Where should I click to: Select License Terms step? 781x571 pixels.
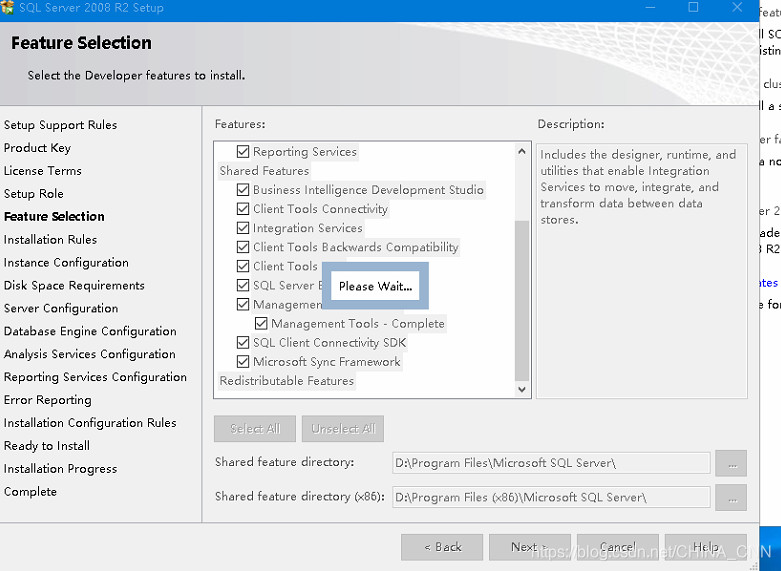(43, 171)
